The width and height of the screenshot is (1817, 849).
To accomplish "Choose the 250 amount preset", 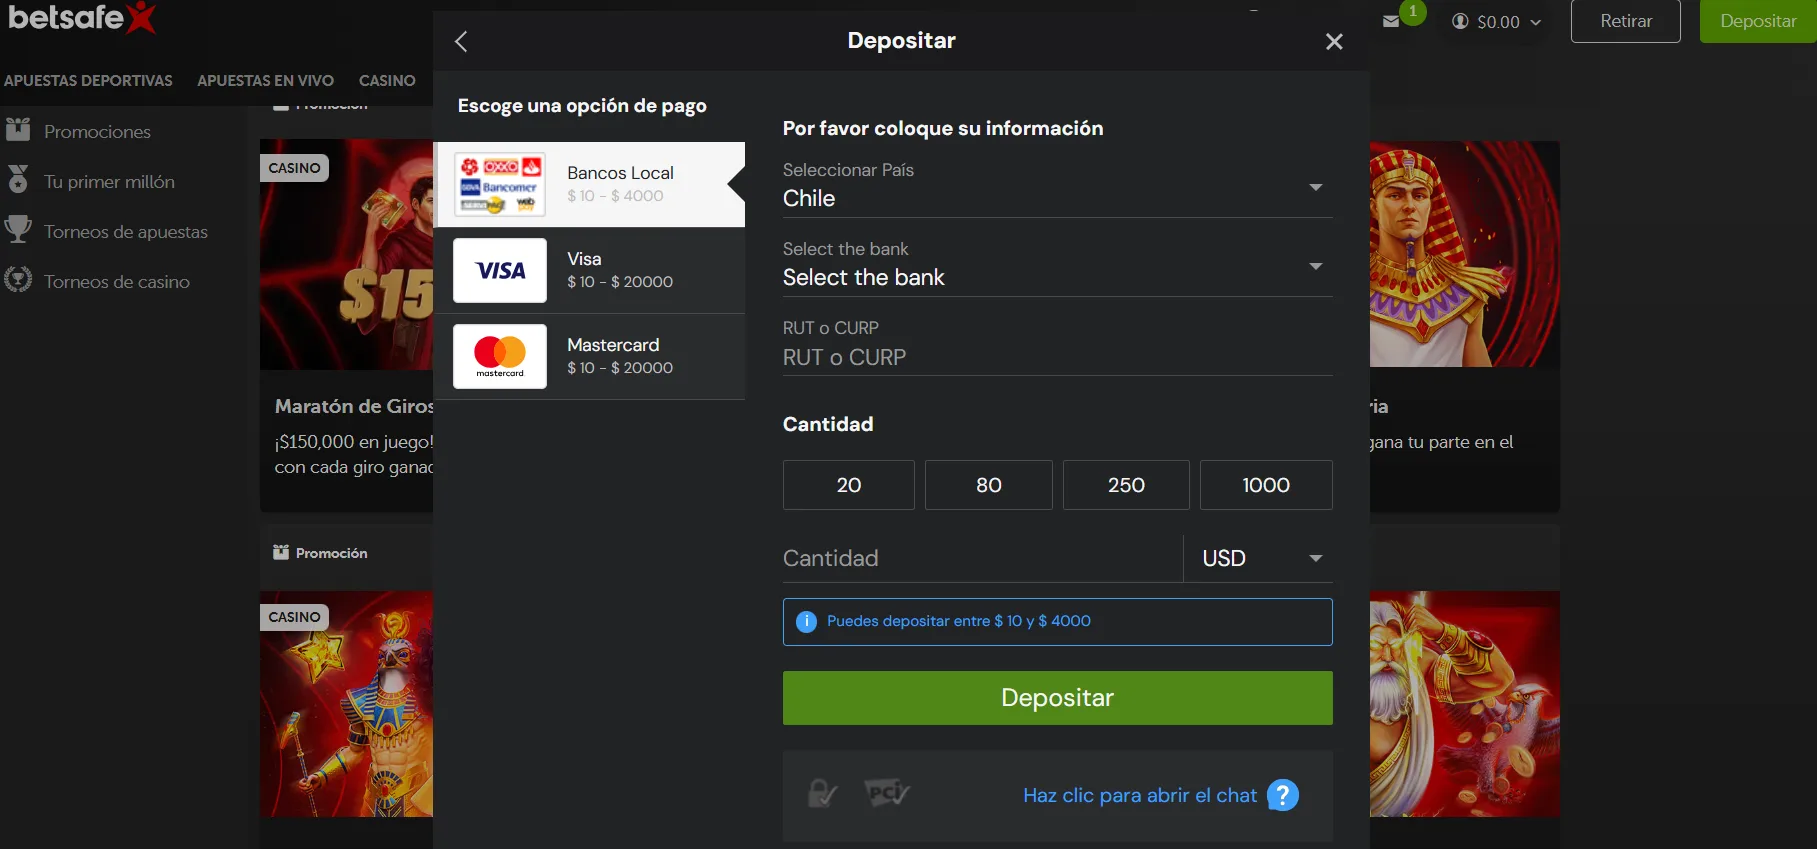I will point(1126,485).
